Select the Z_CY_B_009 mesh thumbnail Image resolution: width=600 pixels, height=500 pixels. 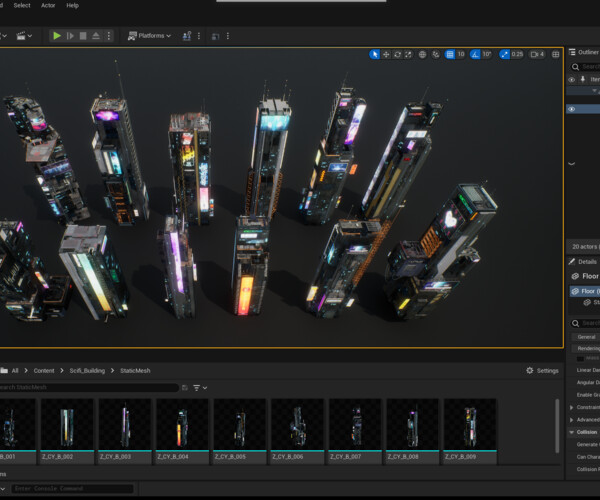[470, 431]
